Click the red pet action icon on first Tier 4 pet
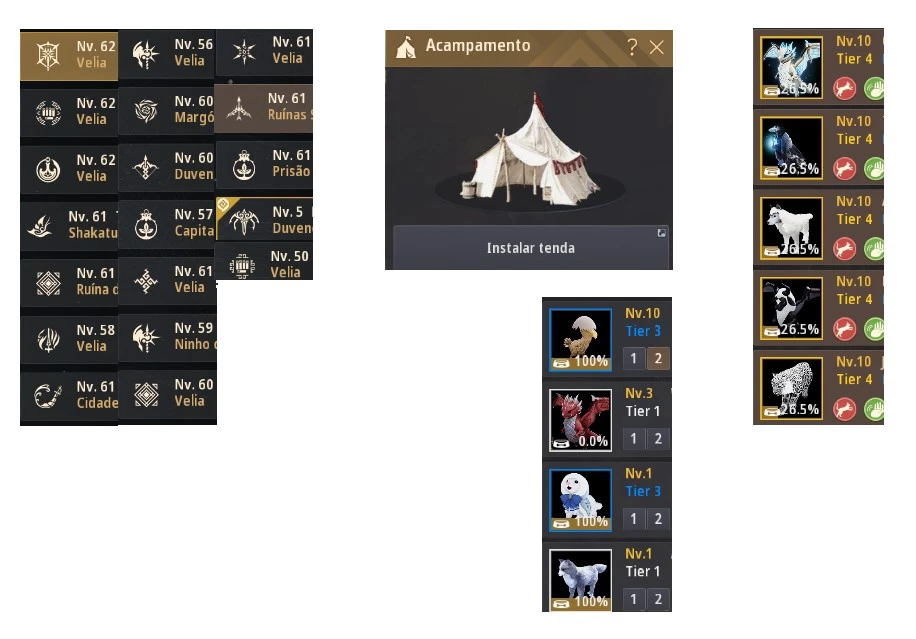This screenshot has width=916, height=639. pyautogui.click(x=844, y=89)
